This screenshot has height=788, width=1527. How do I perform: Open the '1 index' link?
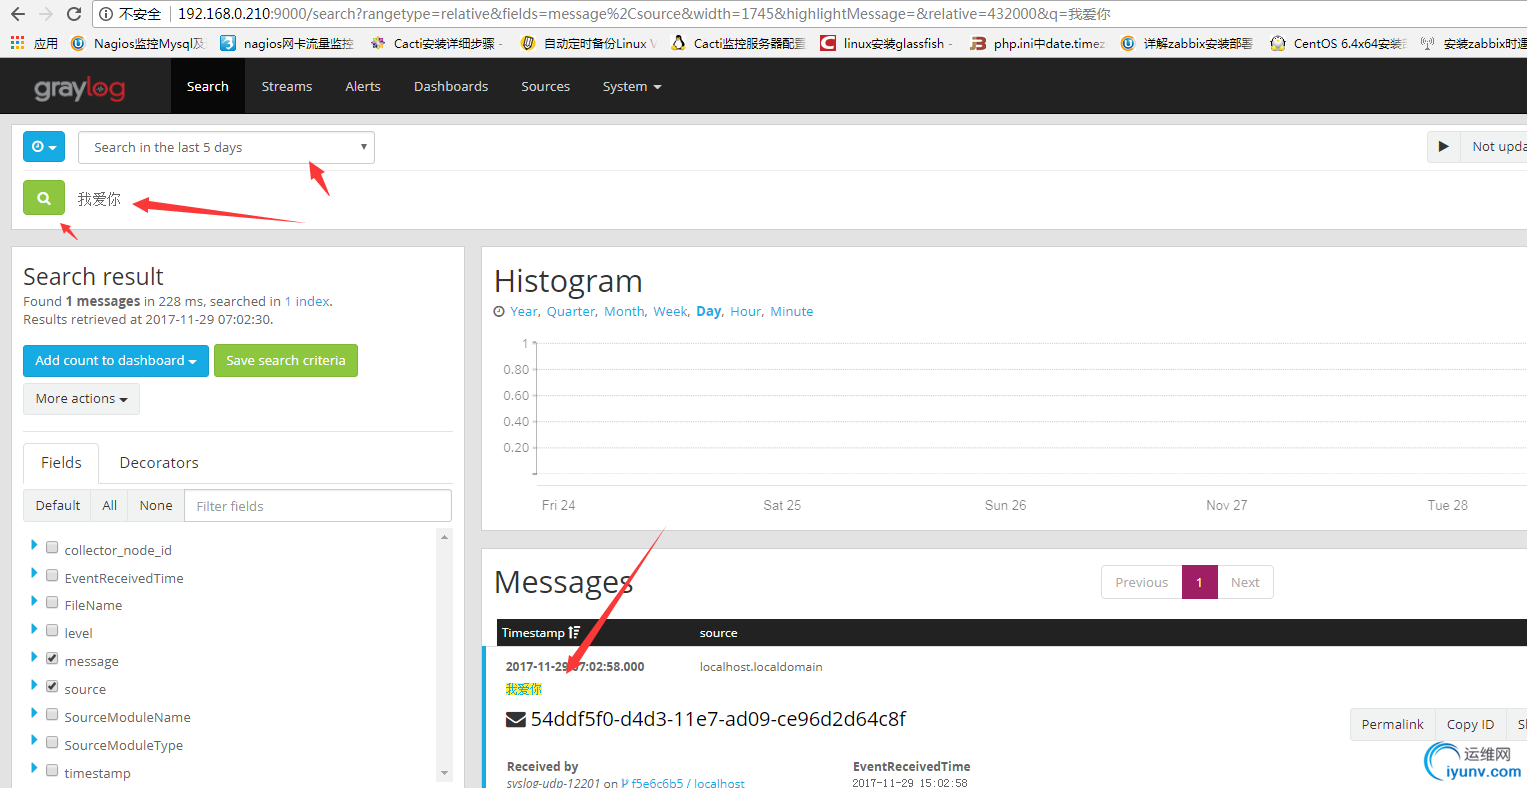click(307, 301)
